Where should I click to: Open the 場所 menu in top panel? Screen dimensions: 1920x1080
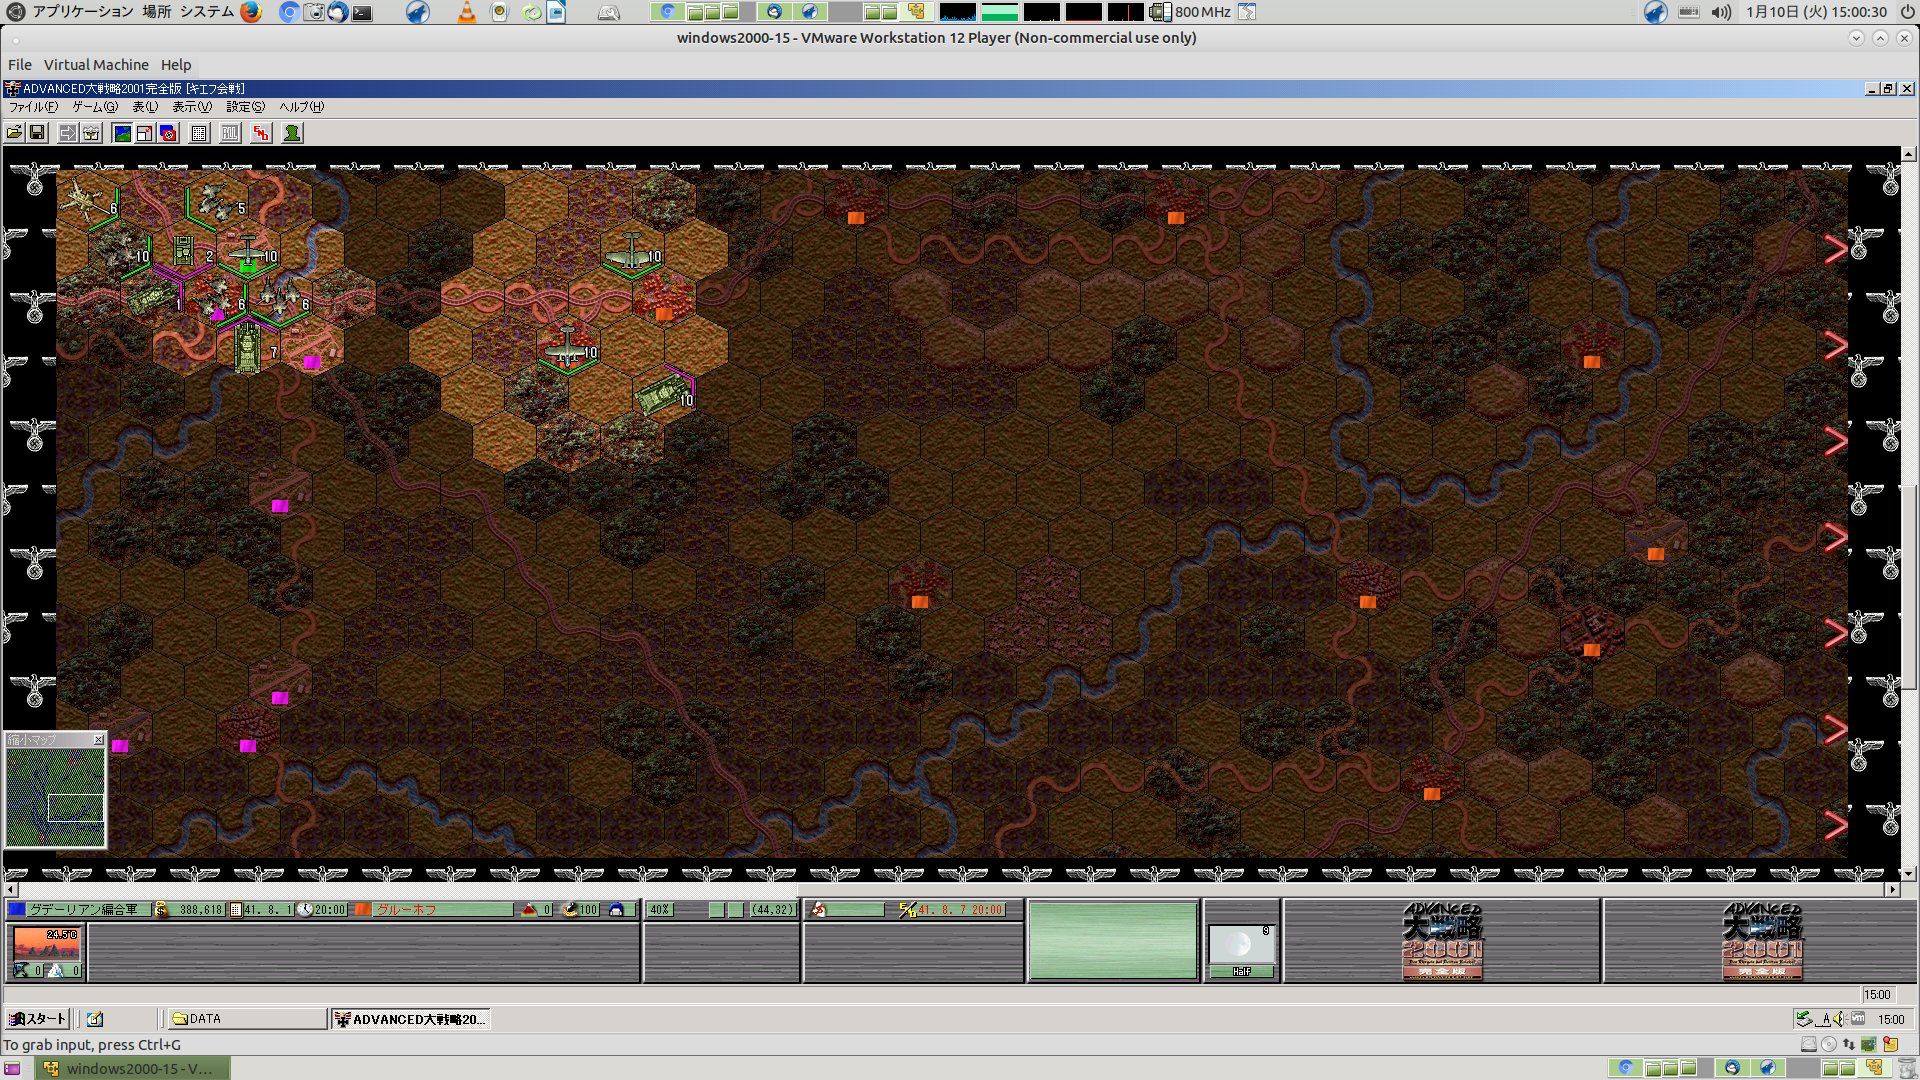pos(156,12)
